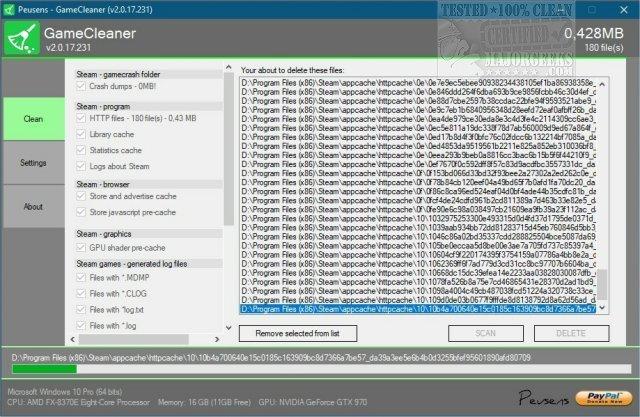Viewport: 640px width, 417px height.
Task: Open the Settings tab
Action: pos(33,162)
